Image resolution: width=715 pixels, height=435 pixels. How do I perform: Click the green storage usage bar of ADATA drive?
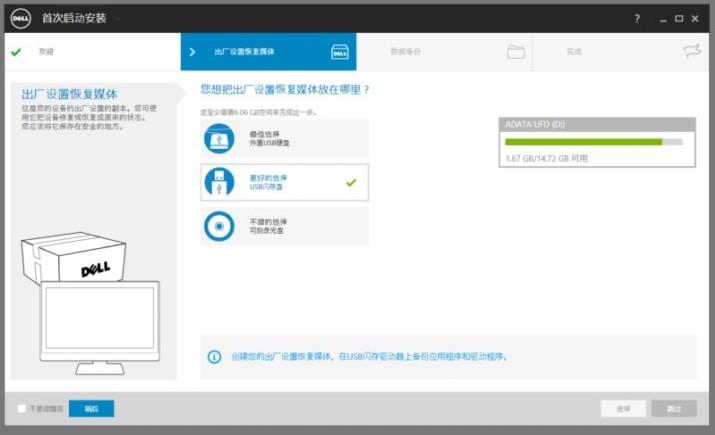(584, 142)
